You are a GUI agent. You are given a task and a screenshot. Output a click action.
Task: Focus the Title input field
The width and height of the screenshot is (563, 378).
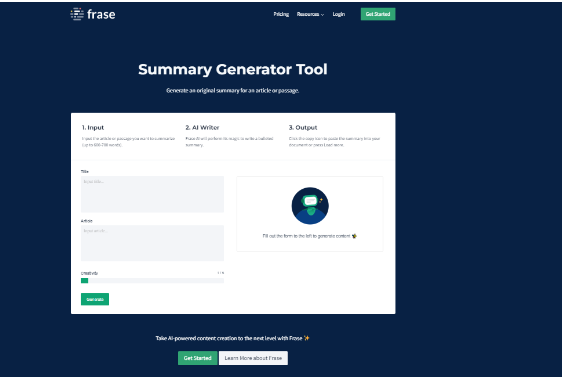(152, 194)
